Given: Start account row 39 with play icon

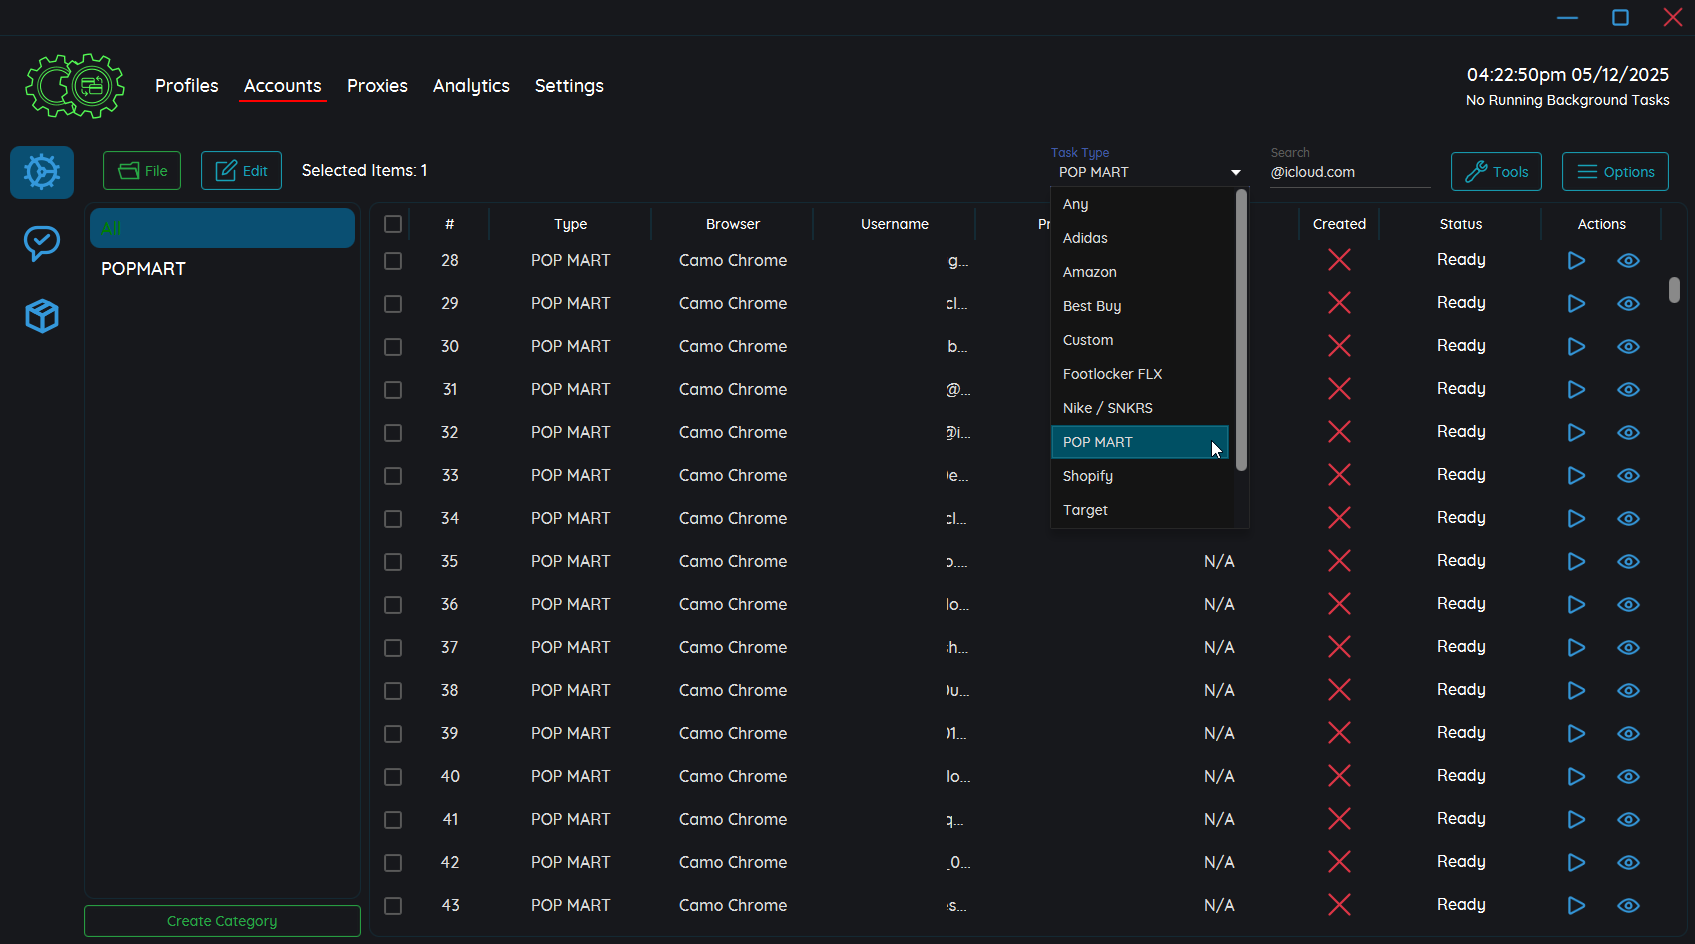Looking at the screenshot, I should pyautogui.click(x=1576, y=733).
